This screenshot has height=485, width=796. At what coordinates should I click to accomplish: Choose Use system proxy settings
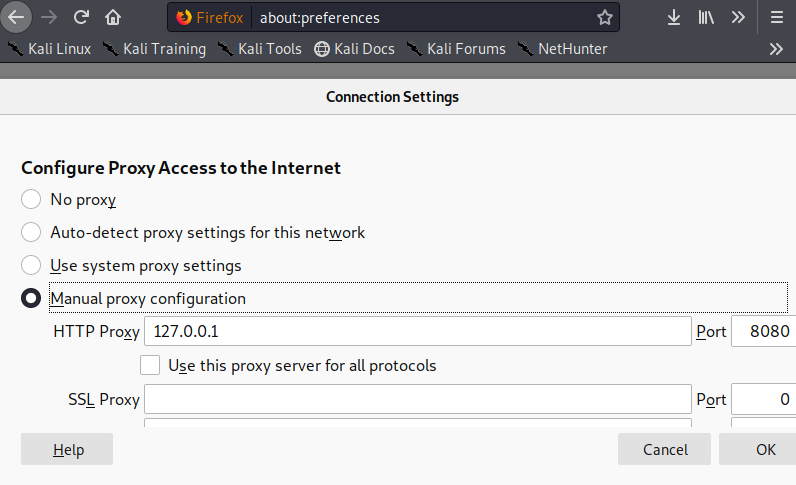point(31,266)
